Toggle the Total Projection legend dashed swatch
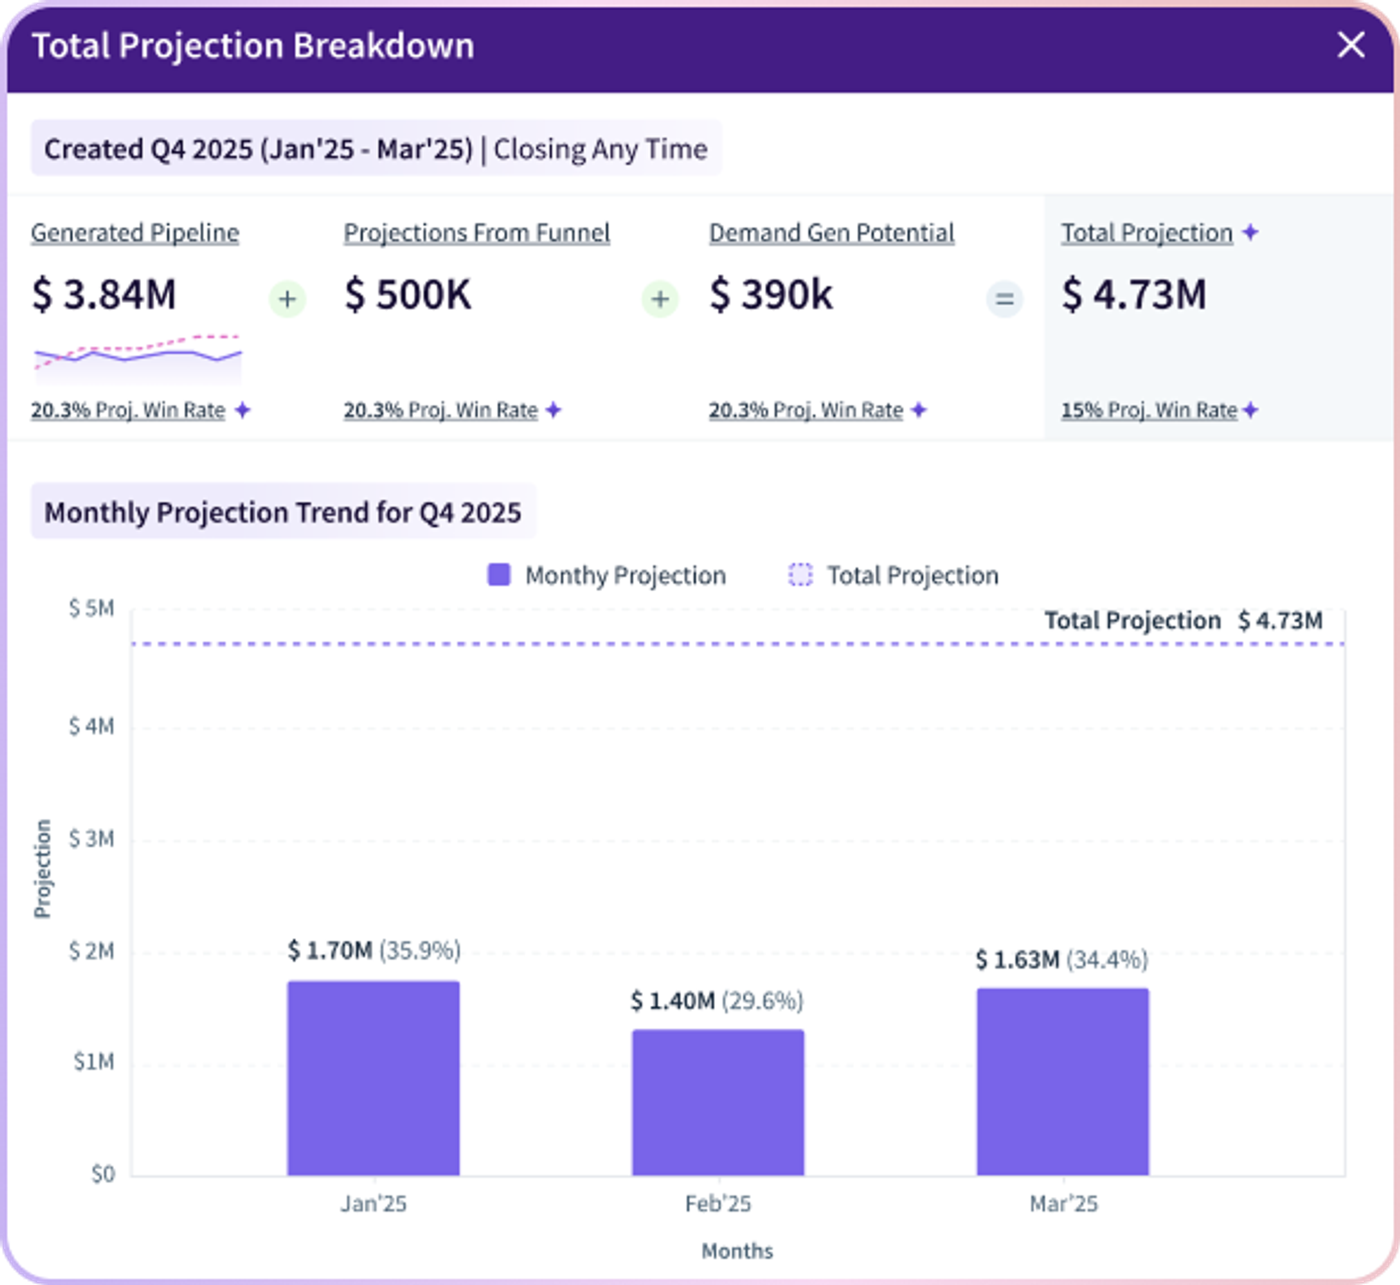Image resolution: width=1400 pixels, height=1285 pixels. 800,575
